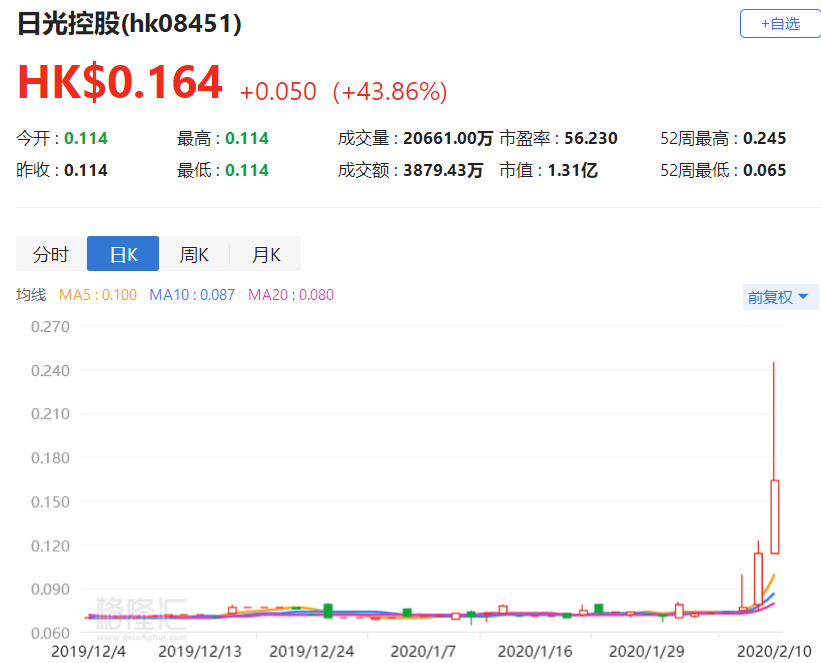The width and height of the screenshot is (821, 663).
Task: Click the 昨收 value 0.114
Action: pyautogui.click(x=85, y=170)
